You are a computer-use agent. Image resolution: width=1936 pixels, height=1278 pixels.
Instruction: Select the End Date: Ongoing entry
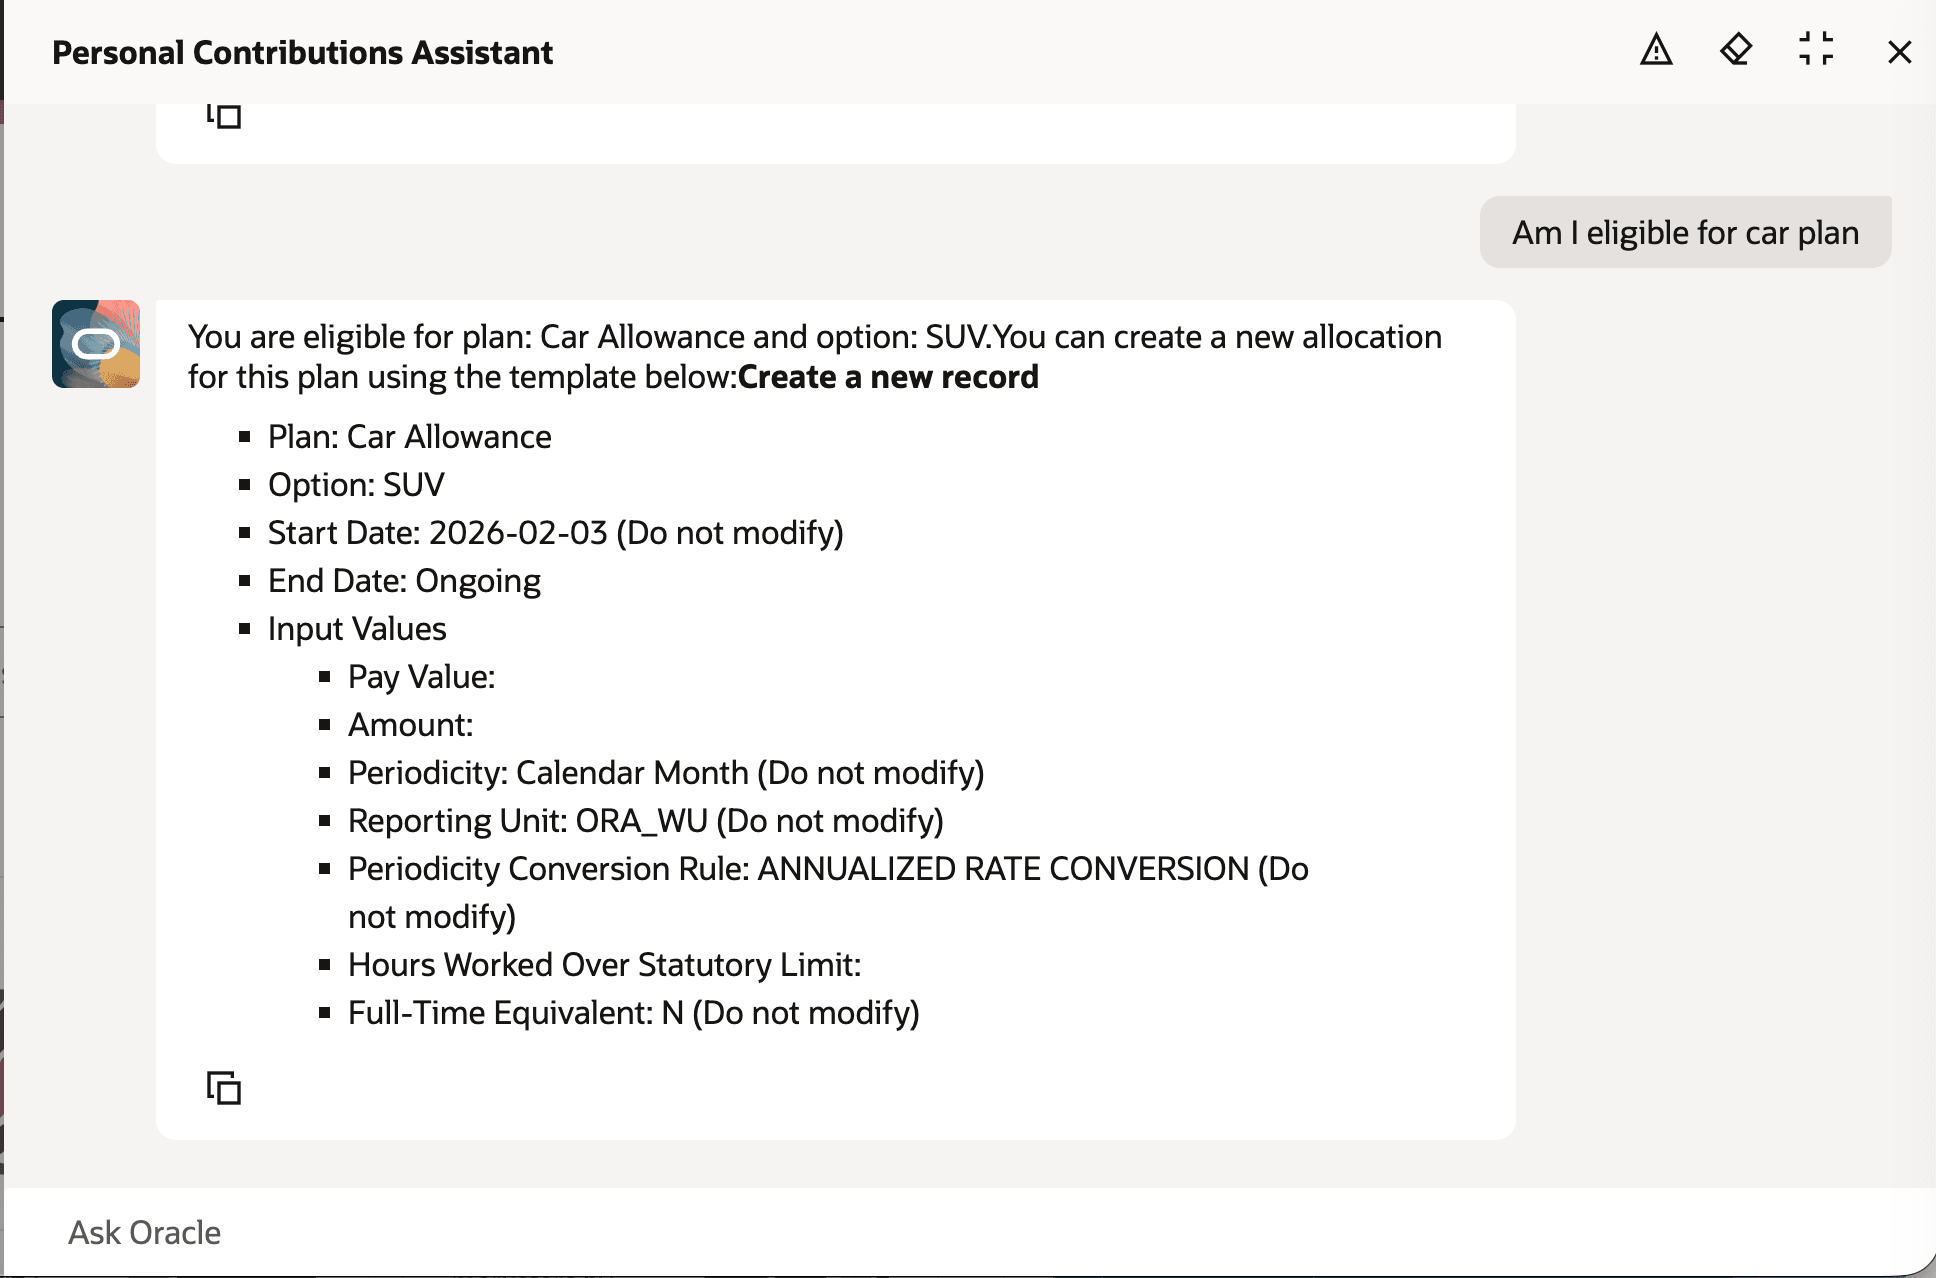404,580
